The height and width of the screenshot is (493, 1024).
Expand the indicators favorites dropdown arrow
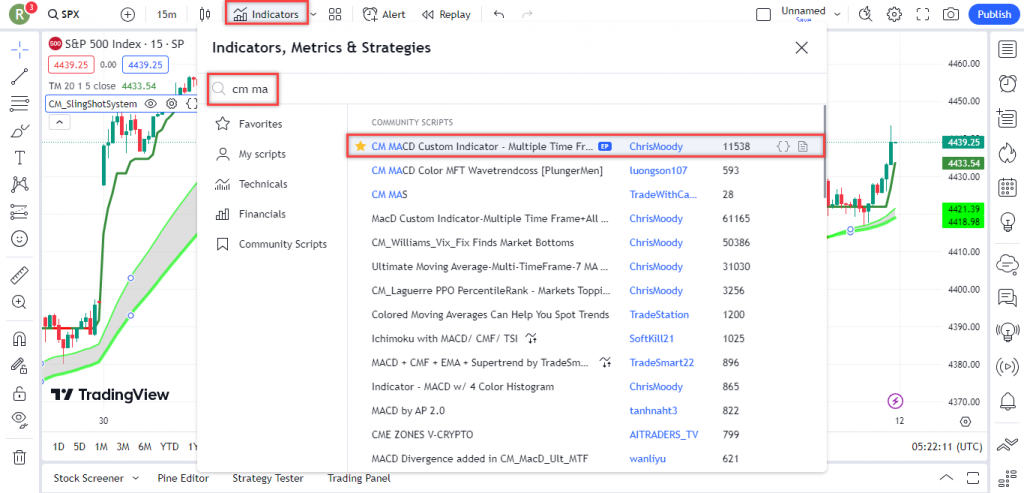point(314,14)
